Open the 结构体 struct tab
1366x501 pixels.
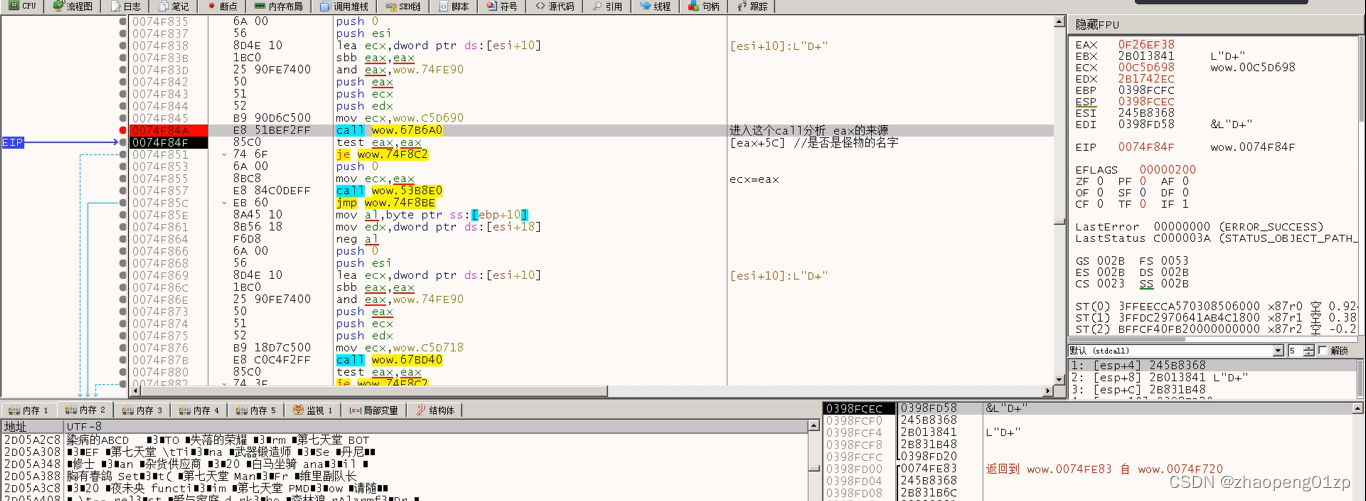pos(435,410)
